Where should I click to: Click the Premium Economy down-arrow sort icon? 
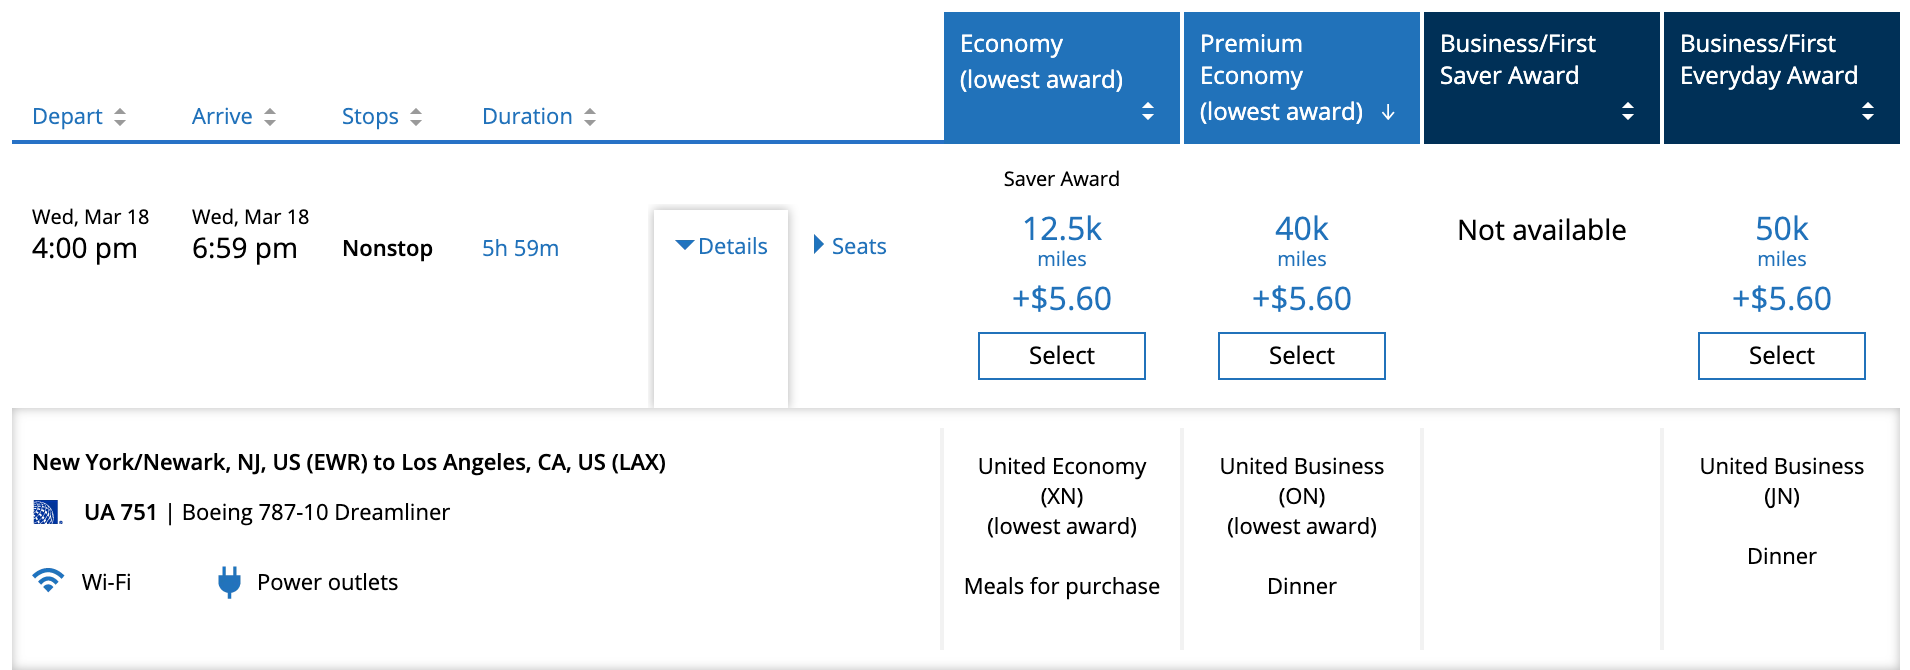point(1388,112)
